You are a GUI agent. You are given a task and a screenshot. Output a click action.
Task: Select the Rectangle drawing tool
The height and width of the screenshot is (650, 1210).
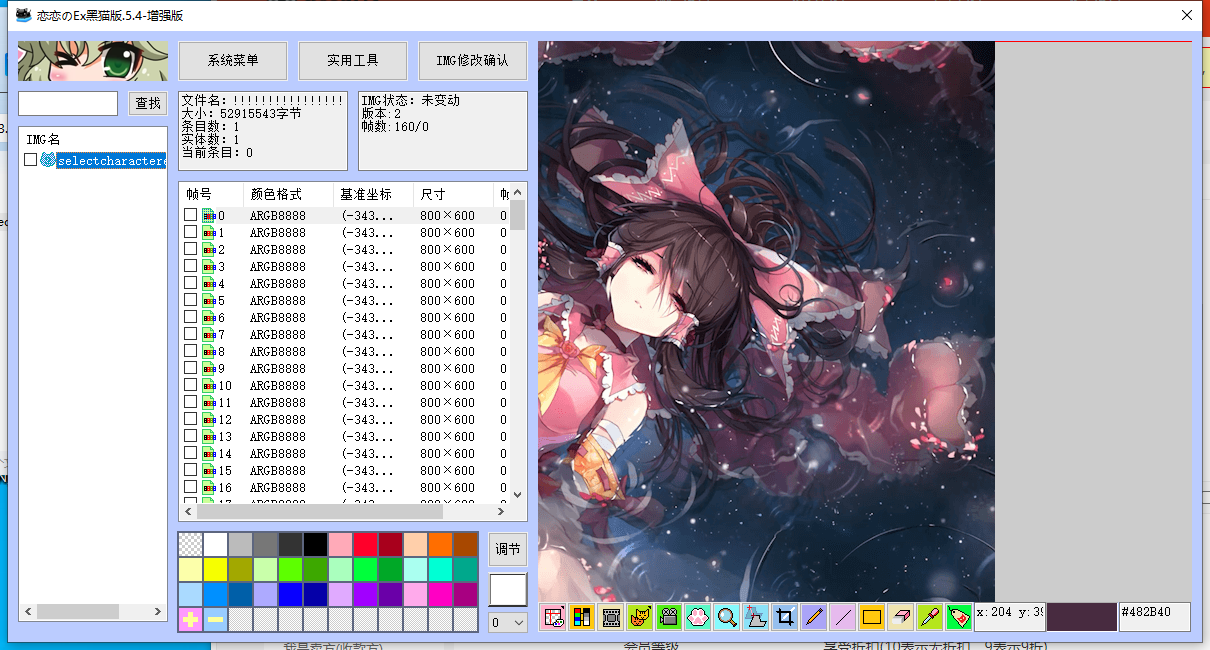pyautogui.click(x=870, y=617)
